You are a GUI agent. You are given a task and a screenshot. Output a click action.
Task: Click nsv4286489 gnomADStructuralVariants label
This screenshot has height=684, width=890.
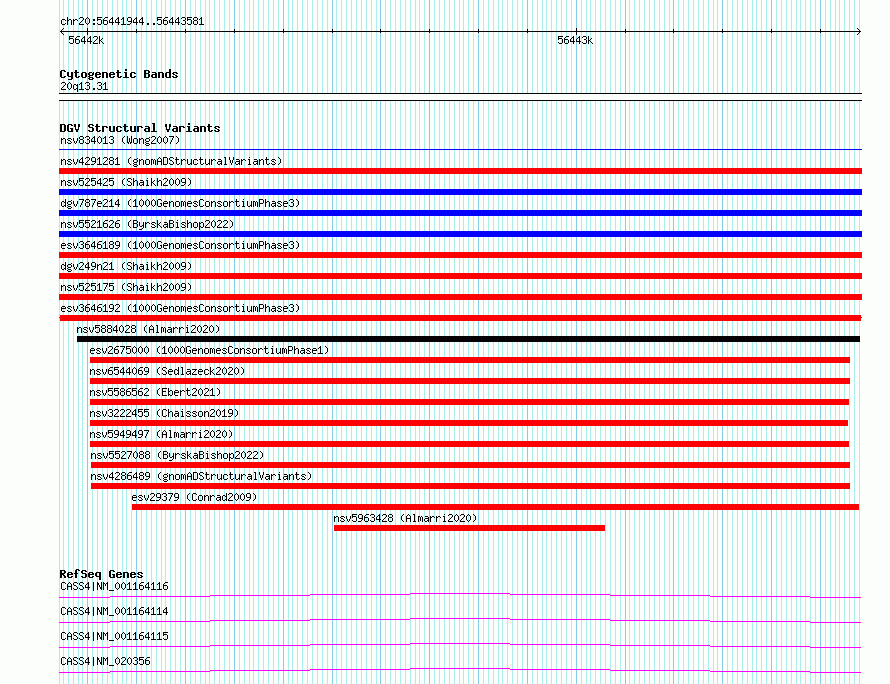[201, 476]
